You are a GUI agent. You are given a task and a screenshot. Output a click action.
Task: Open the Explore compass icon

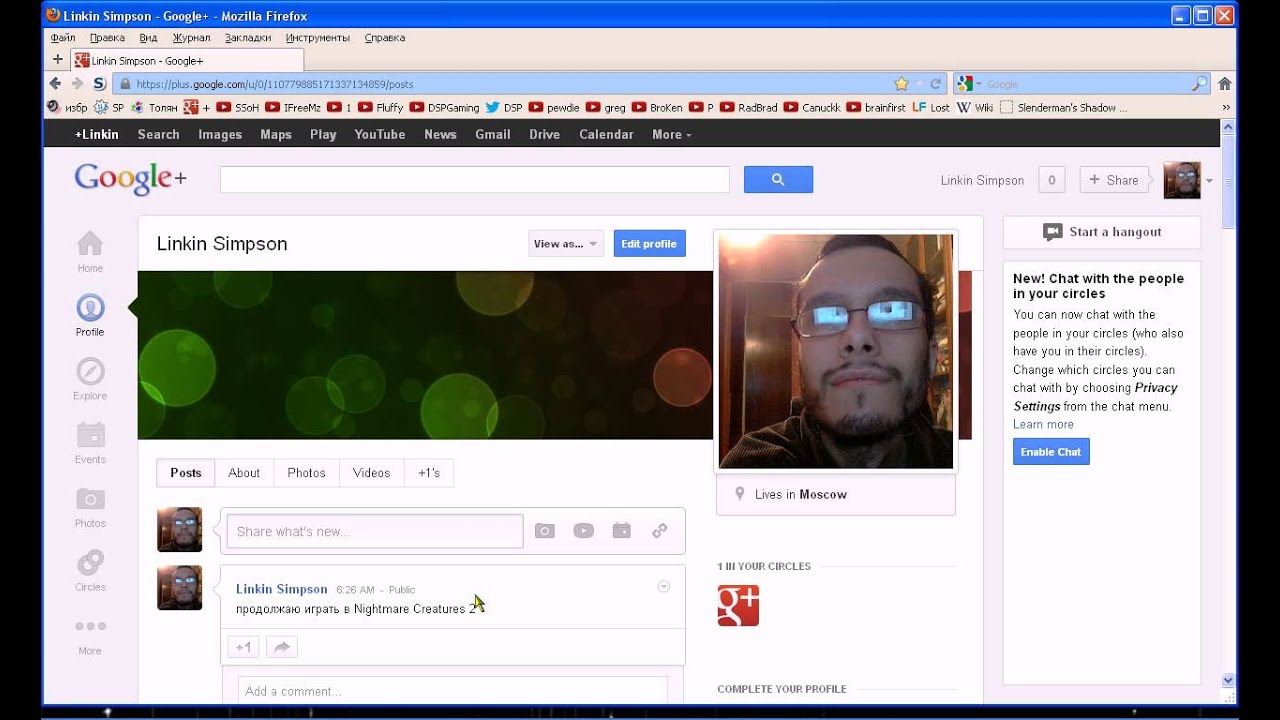pos(90,371)
